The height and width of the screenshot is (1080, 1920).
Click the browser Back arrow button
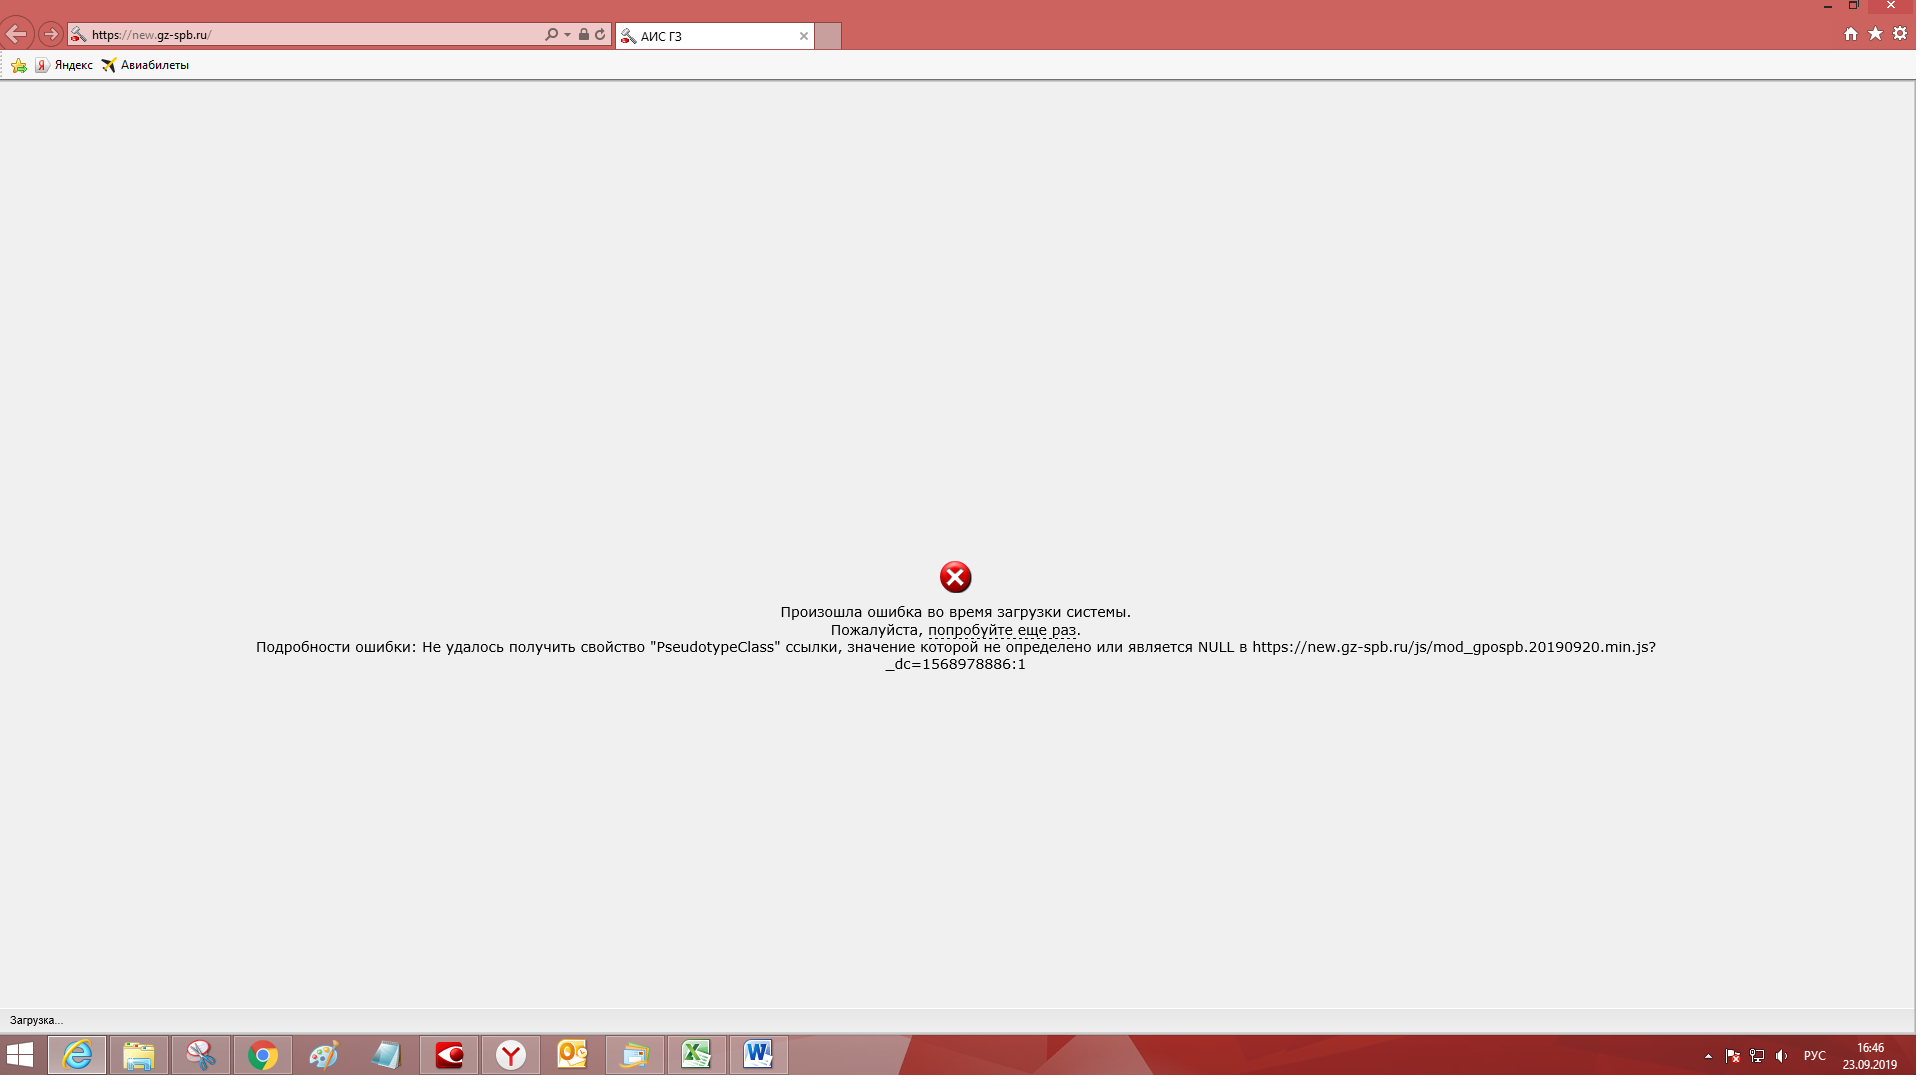(17, 34)
